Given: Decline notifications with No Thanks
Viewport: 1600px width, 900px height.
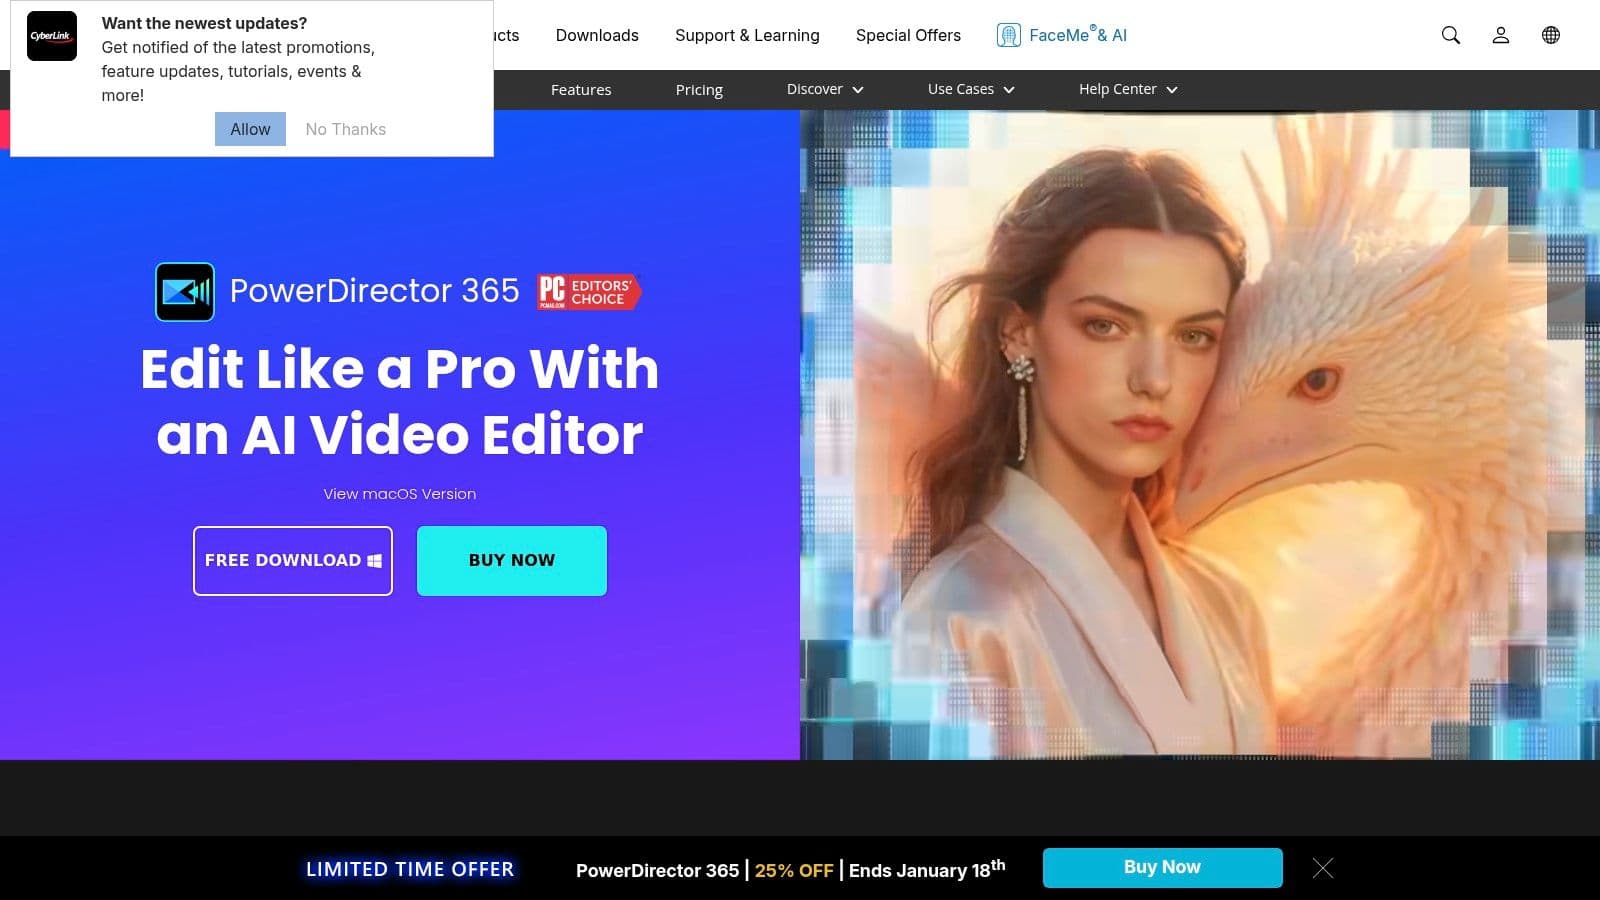Looking at the screenshot, I should 344,128.
